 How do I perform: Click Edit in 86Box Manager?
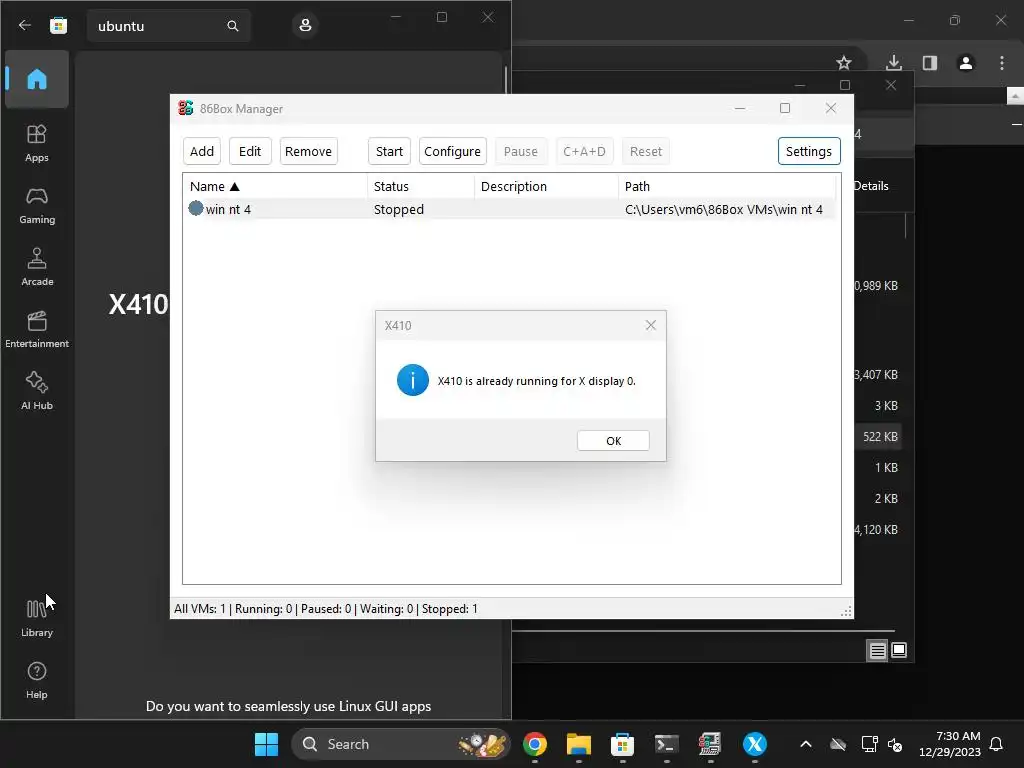tap(250, 151)
